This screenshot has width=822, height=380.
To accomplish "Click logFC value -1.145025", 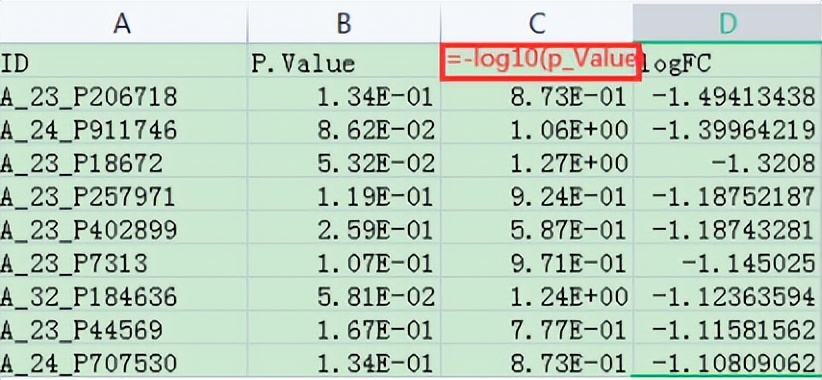I will [728, 262].
